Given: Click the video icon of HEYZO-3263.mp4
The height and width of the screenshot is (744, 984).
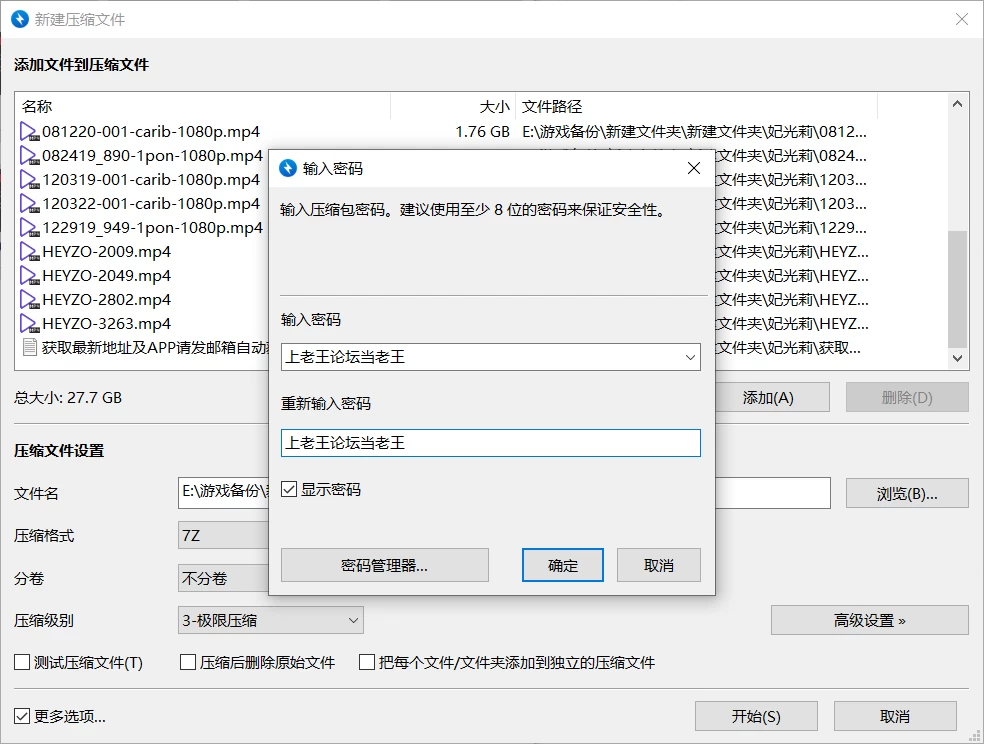Looking at the screenshot, I should pyautogui.click(x=29, y=324).
